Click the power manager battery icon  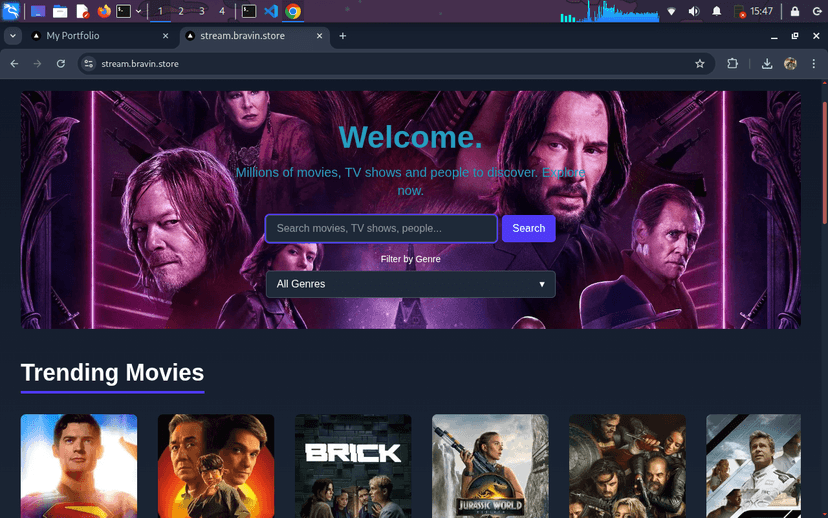pos(739,12)
